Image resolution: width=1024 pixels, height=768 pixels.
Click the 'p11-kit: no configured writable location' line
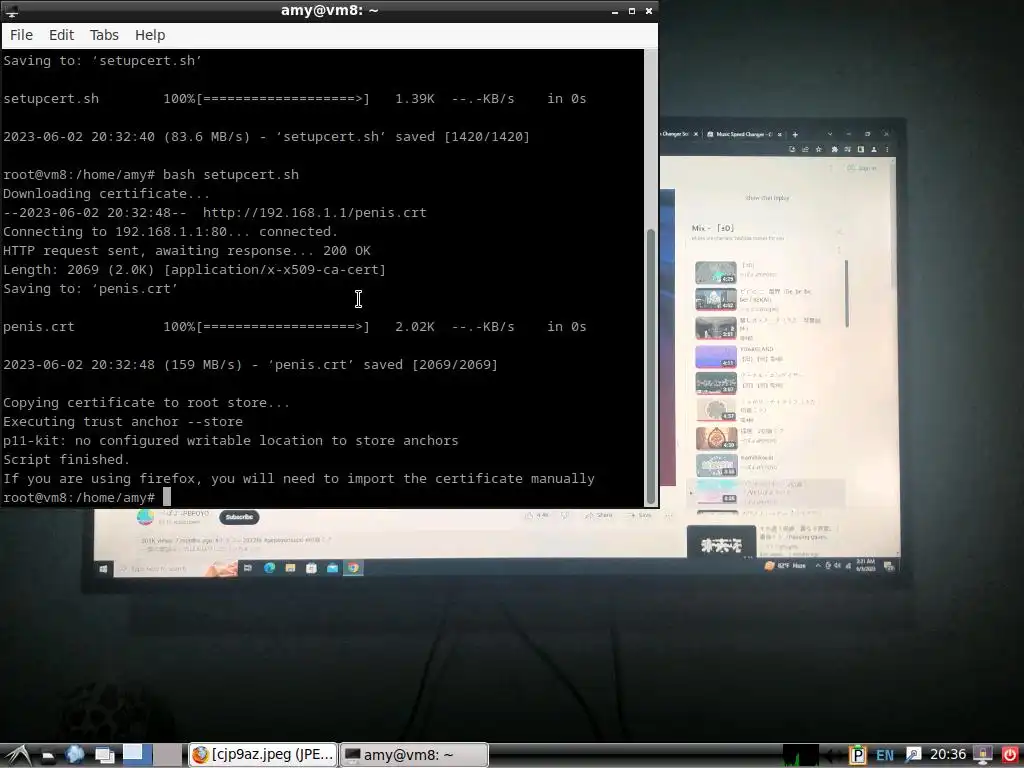(x=231, y=441)
